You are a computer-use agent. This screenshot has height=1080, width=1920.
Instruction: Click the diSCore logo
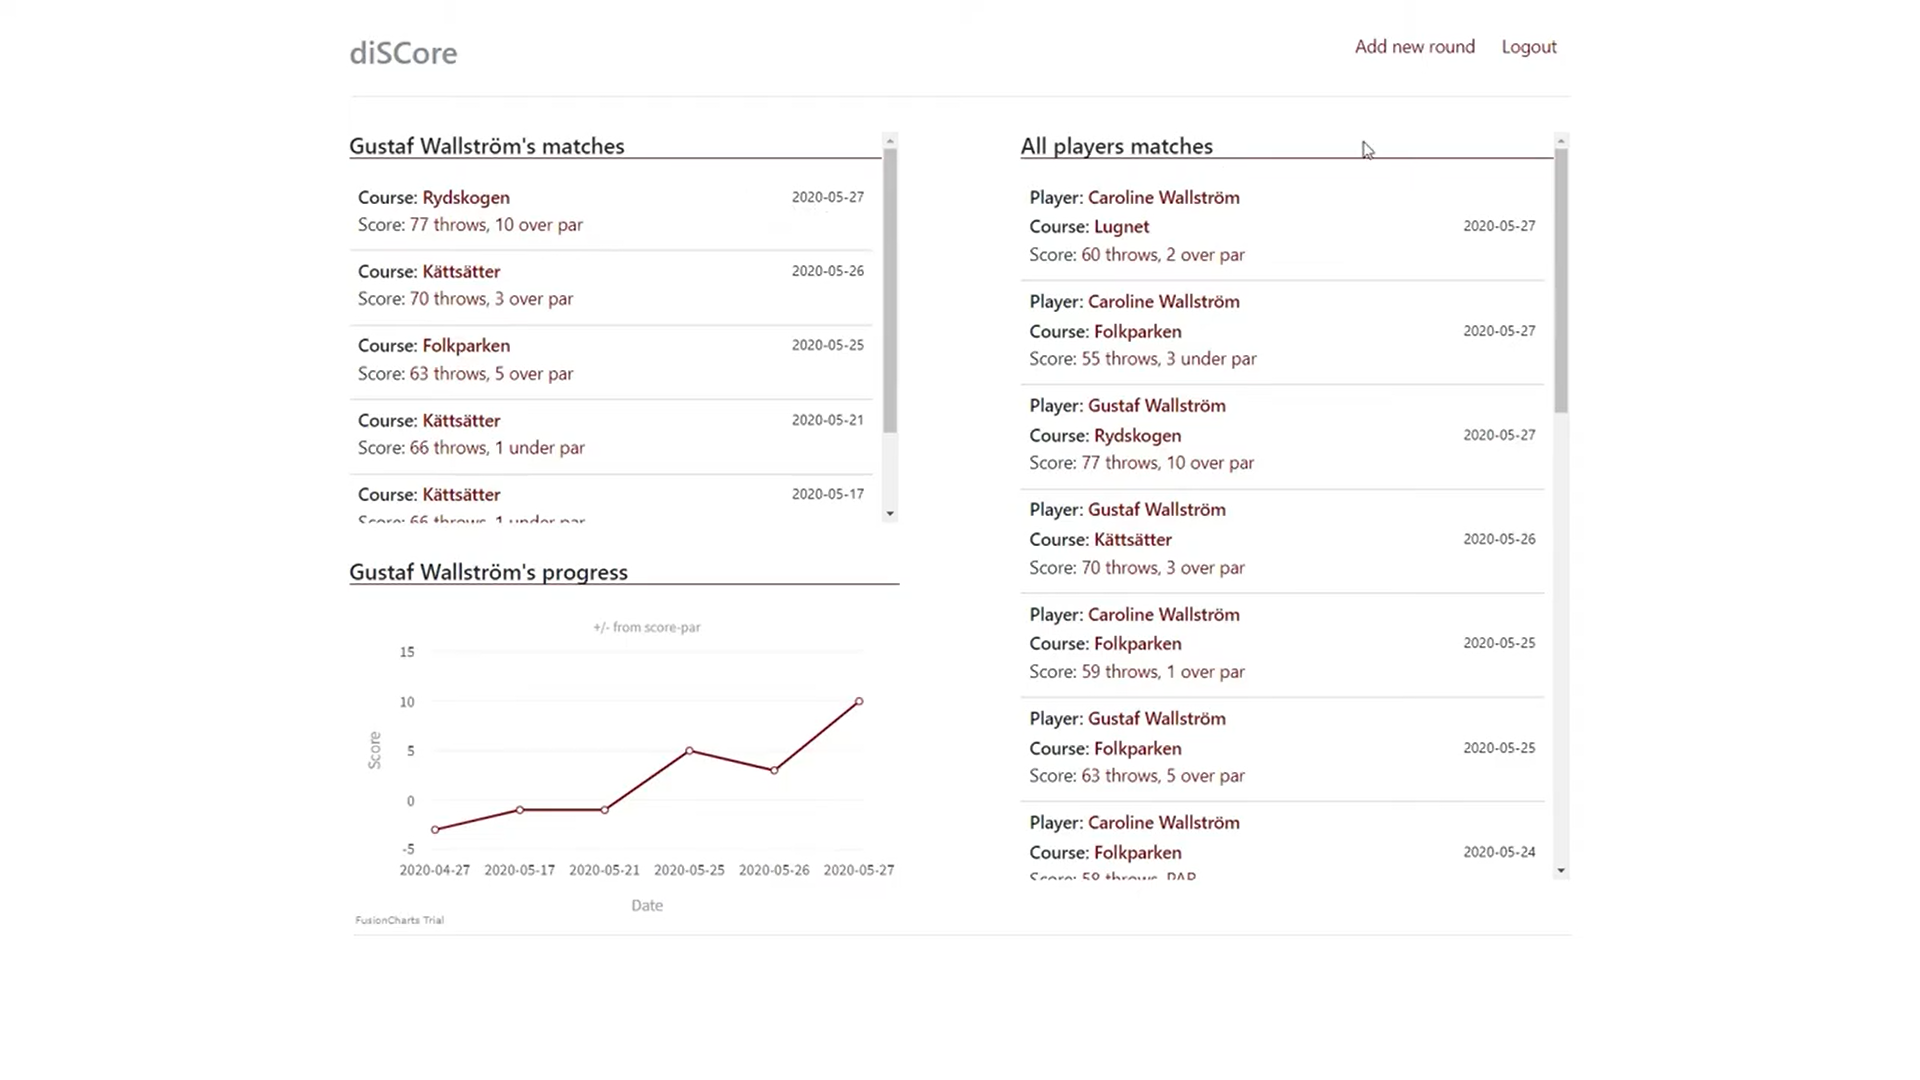tap(403, 53)
